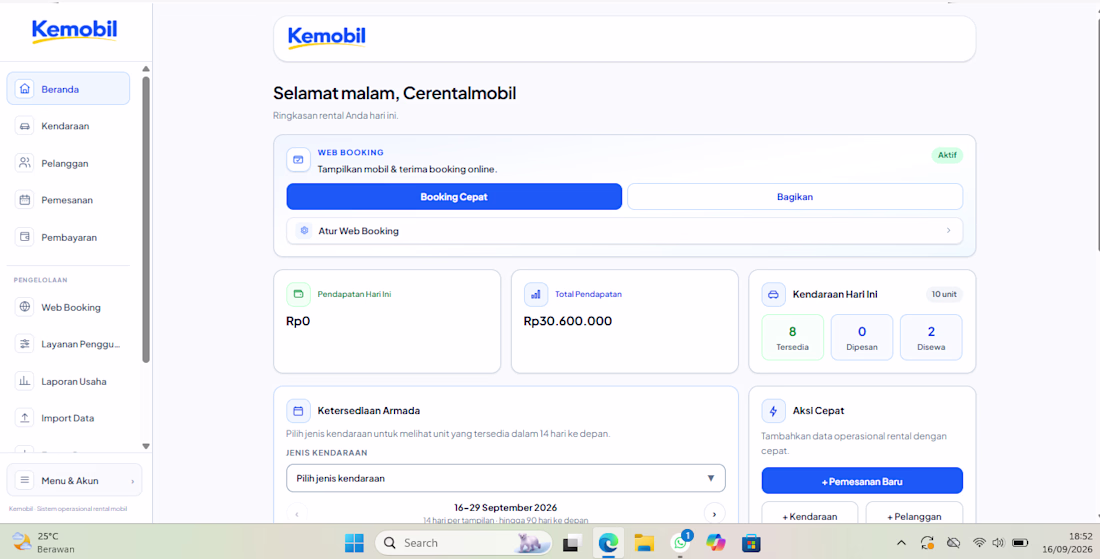Click the 10 unit badge
Screen dimensions: 1100x559
pyautogui.click(x=944, y=295)
